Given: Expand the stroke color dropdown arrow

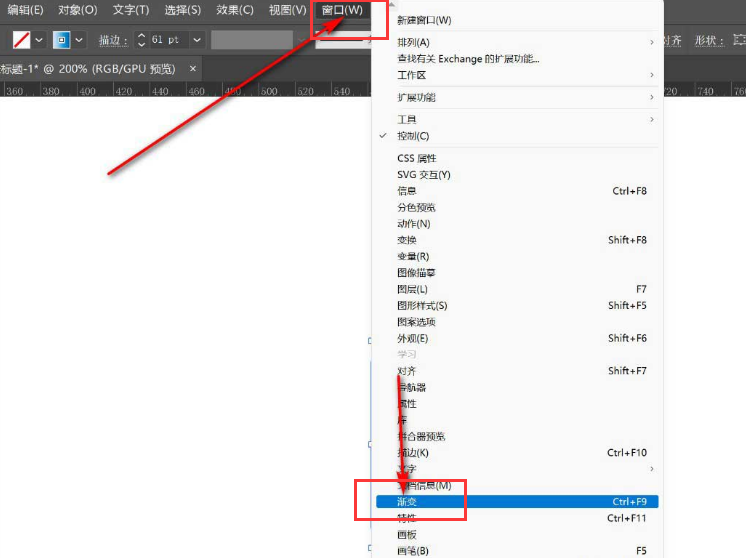Looking at the screenshot, I should 79,40.
